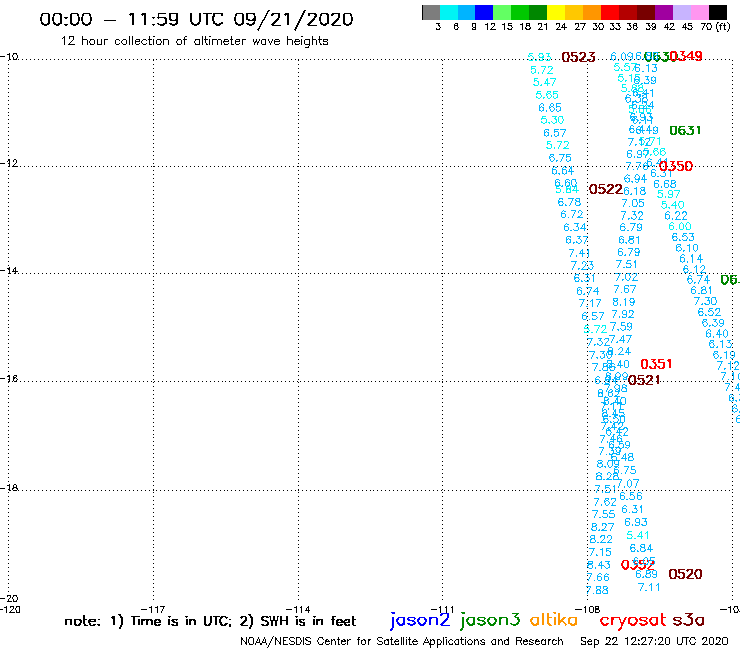
Task: Click the 7.92 wave height value
Action: pyautogui.click(x=623, y=314)
